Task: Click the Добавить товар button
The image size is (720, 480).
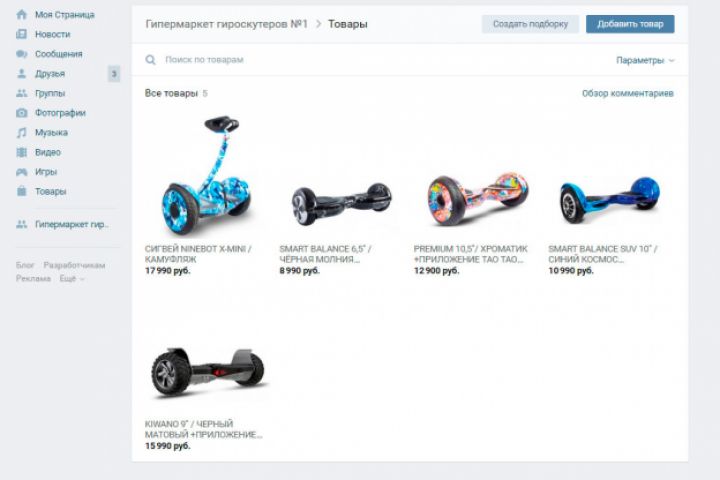Action: pyautogui.click(x=630, y=24)
